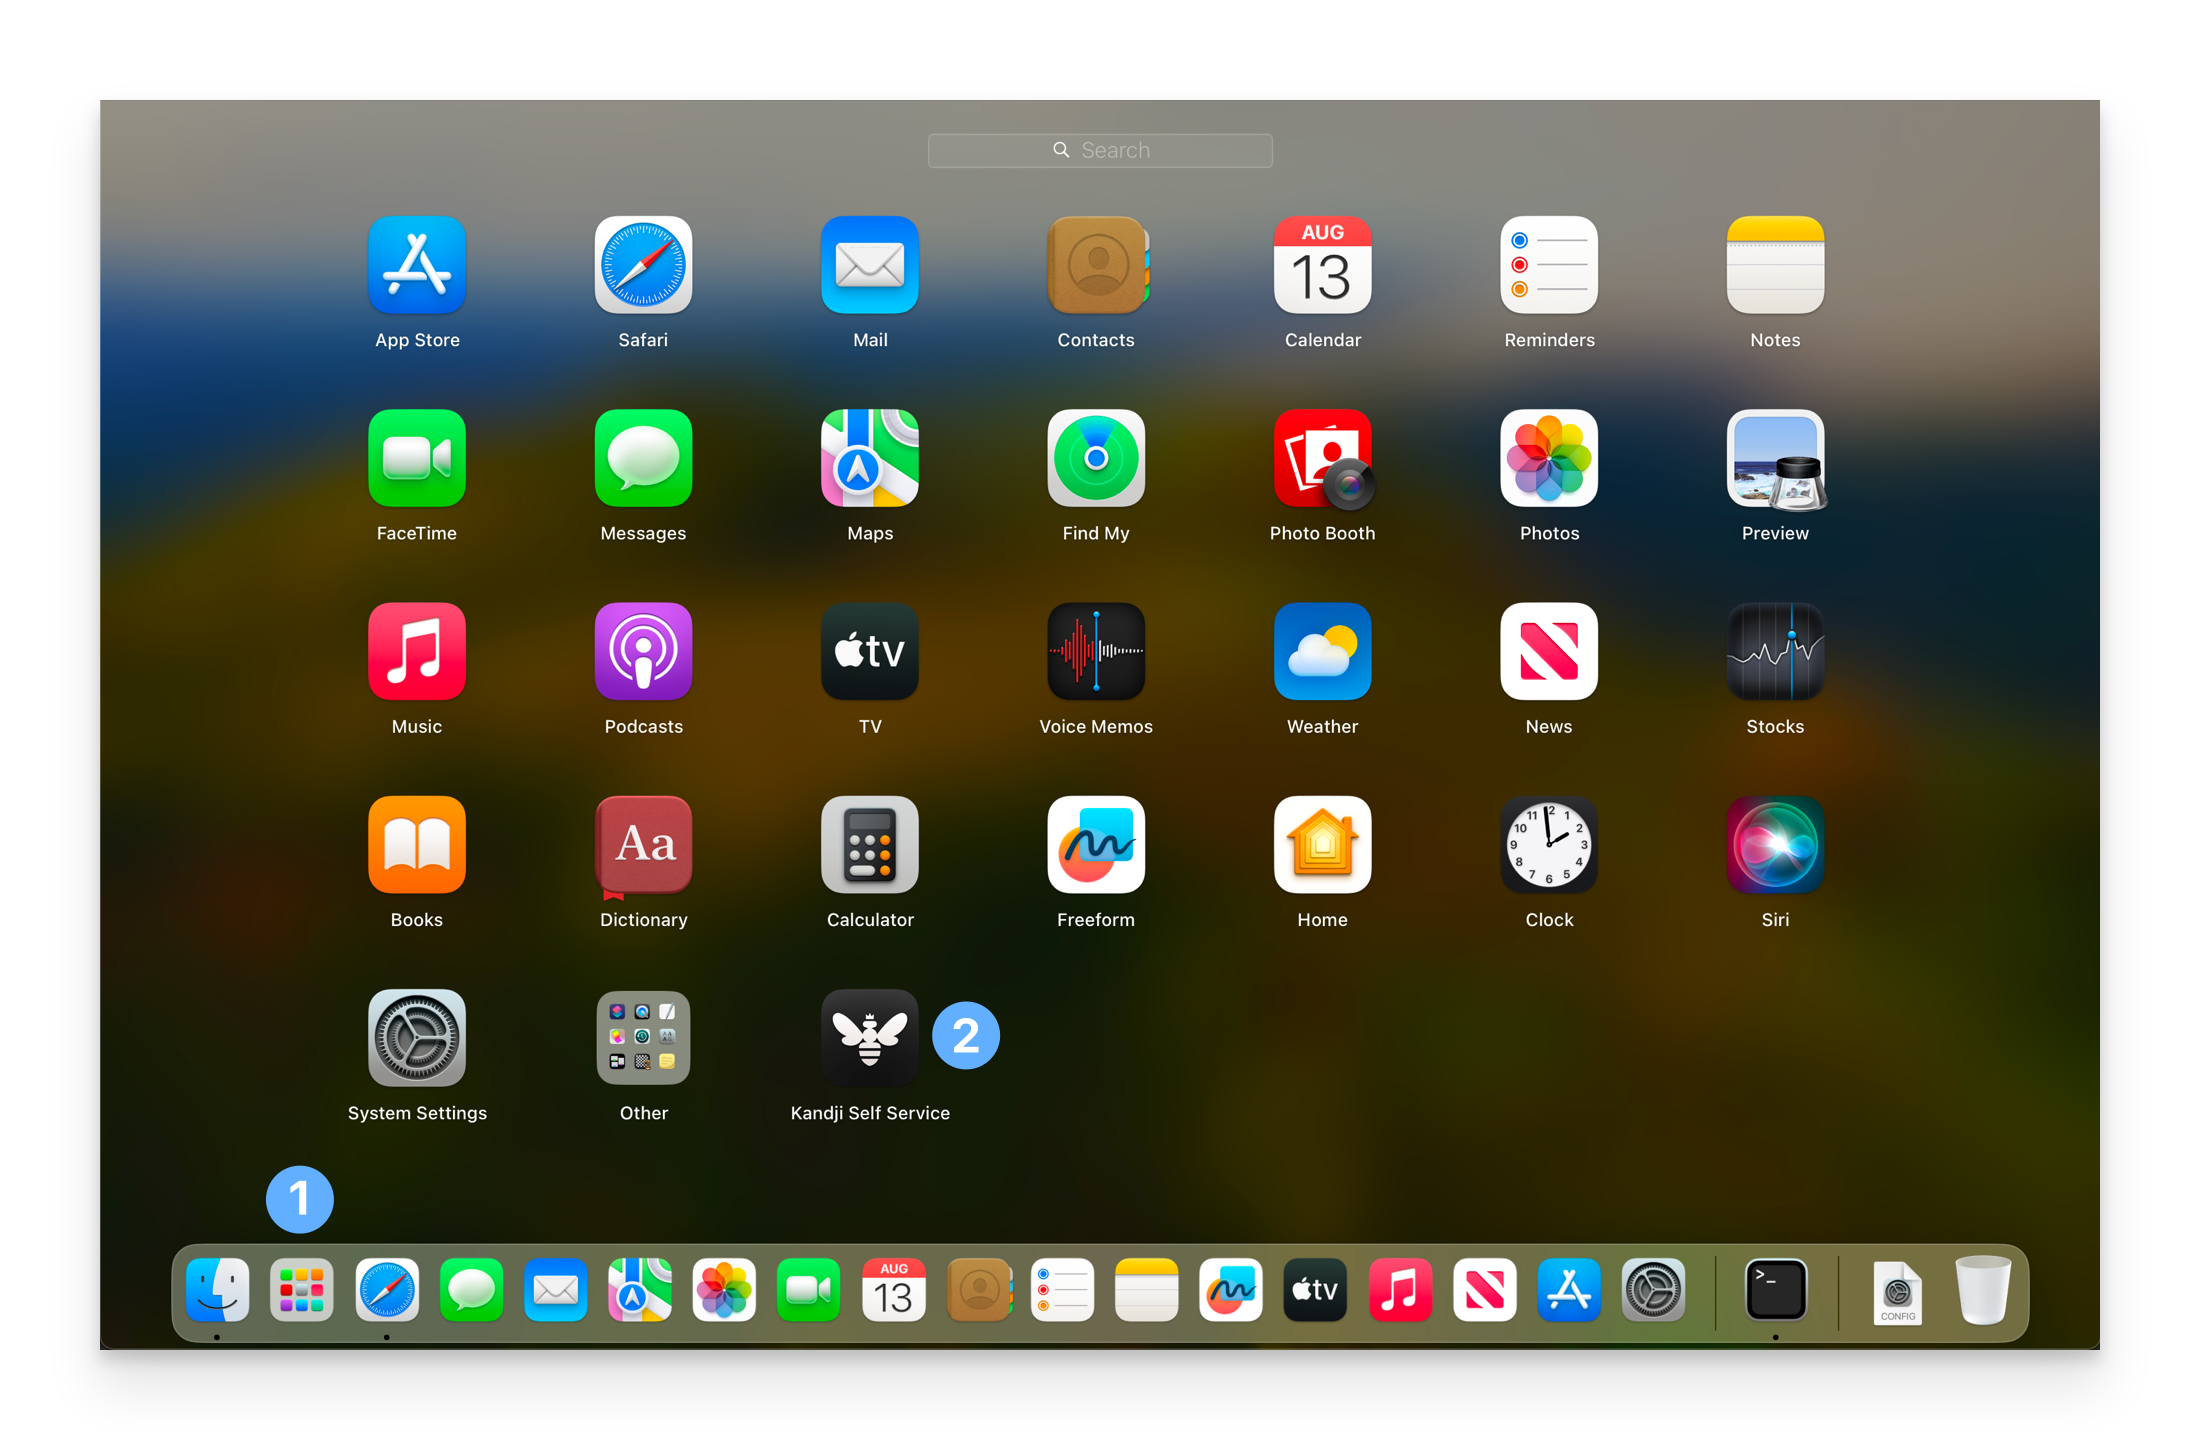Open the Preview app
This screenshot has width=2200, height=1450.
(1775, 459)
